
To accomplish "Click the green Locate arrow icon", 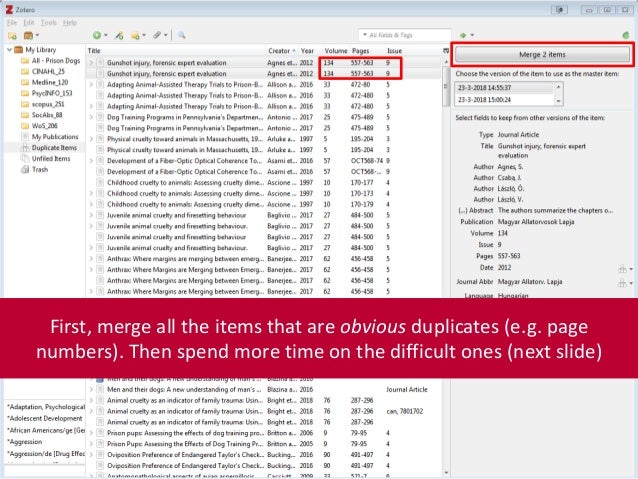I will [463, 35].
